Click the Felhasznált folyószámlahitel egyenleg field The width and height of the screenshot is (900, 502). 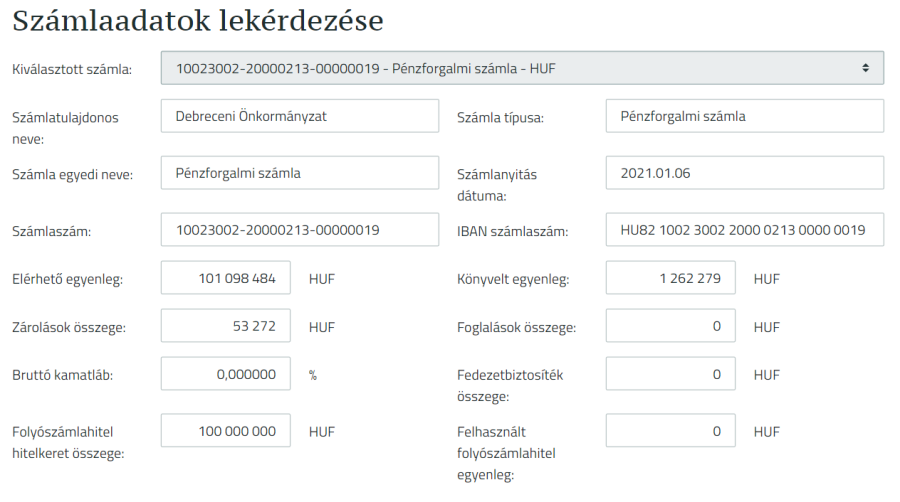point(670,430)
